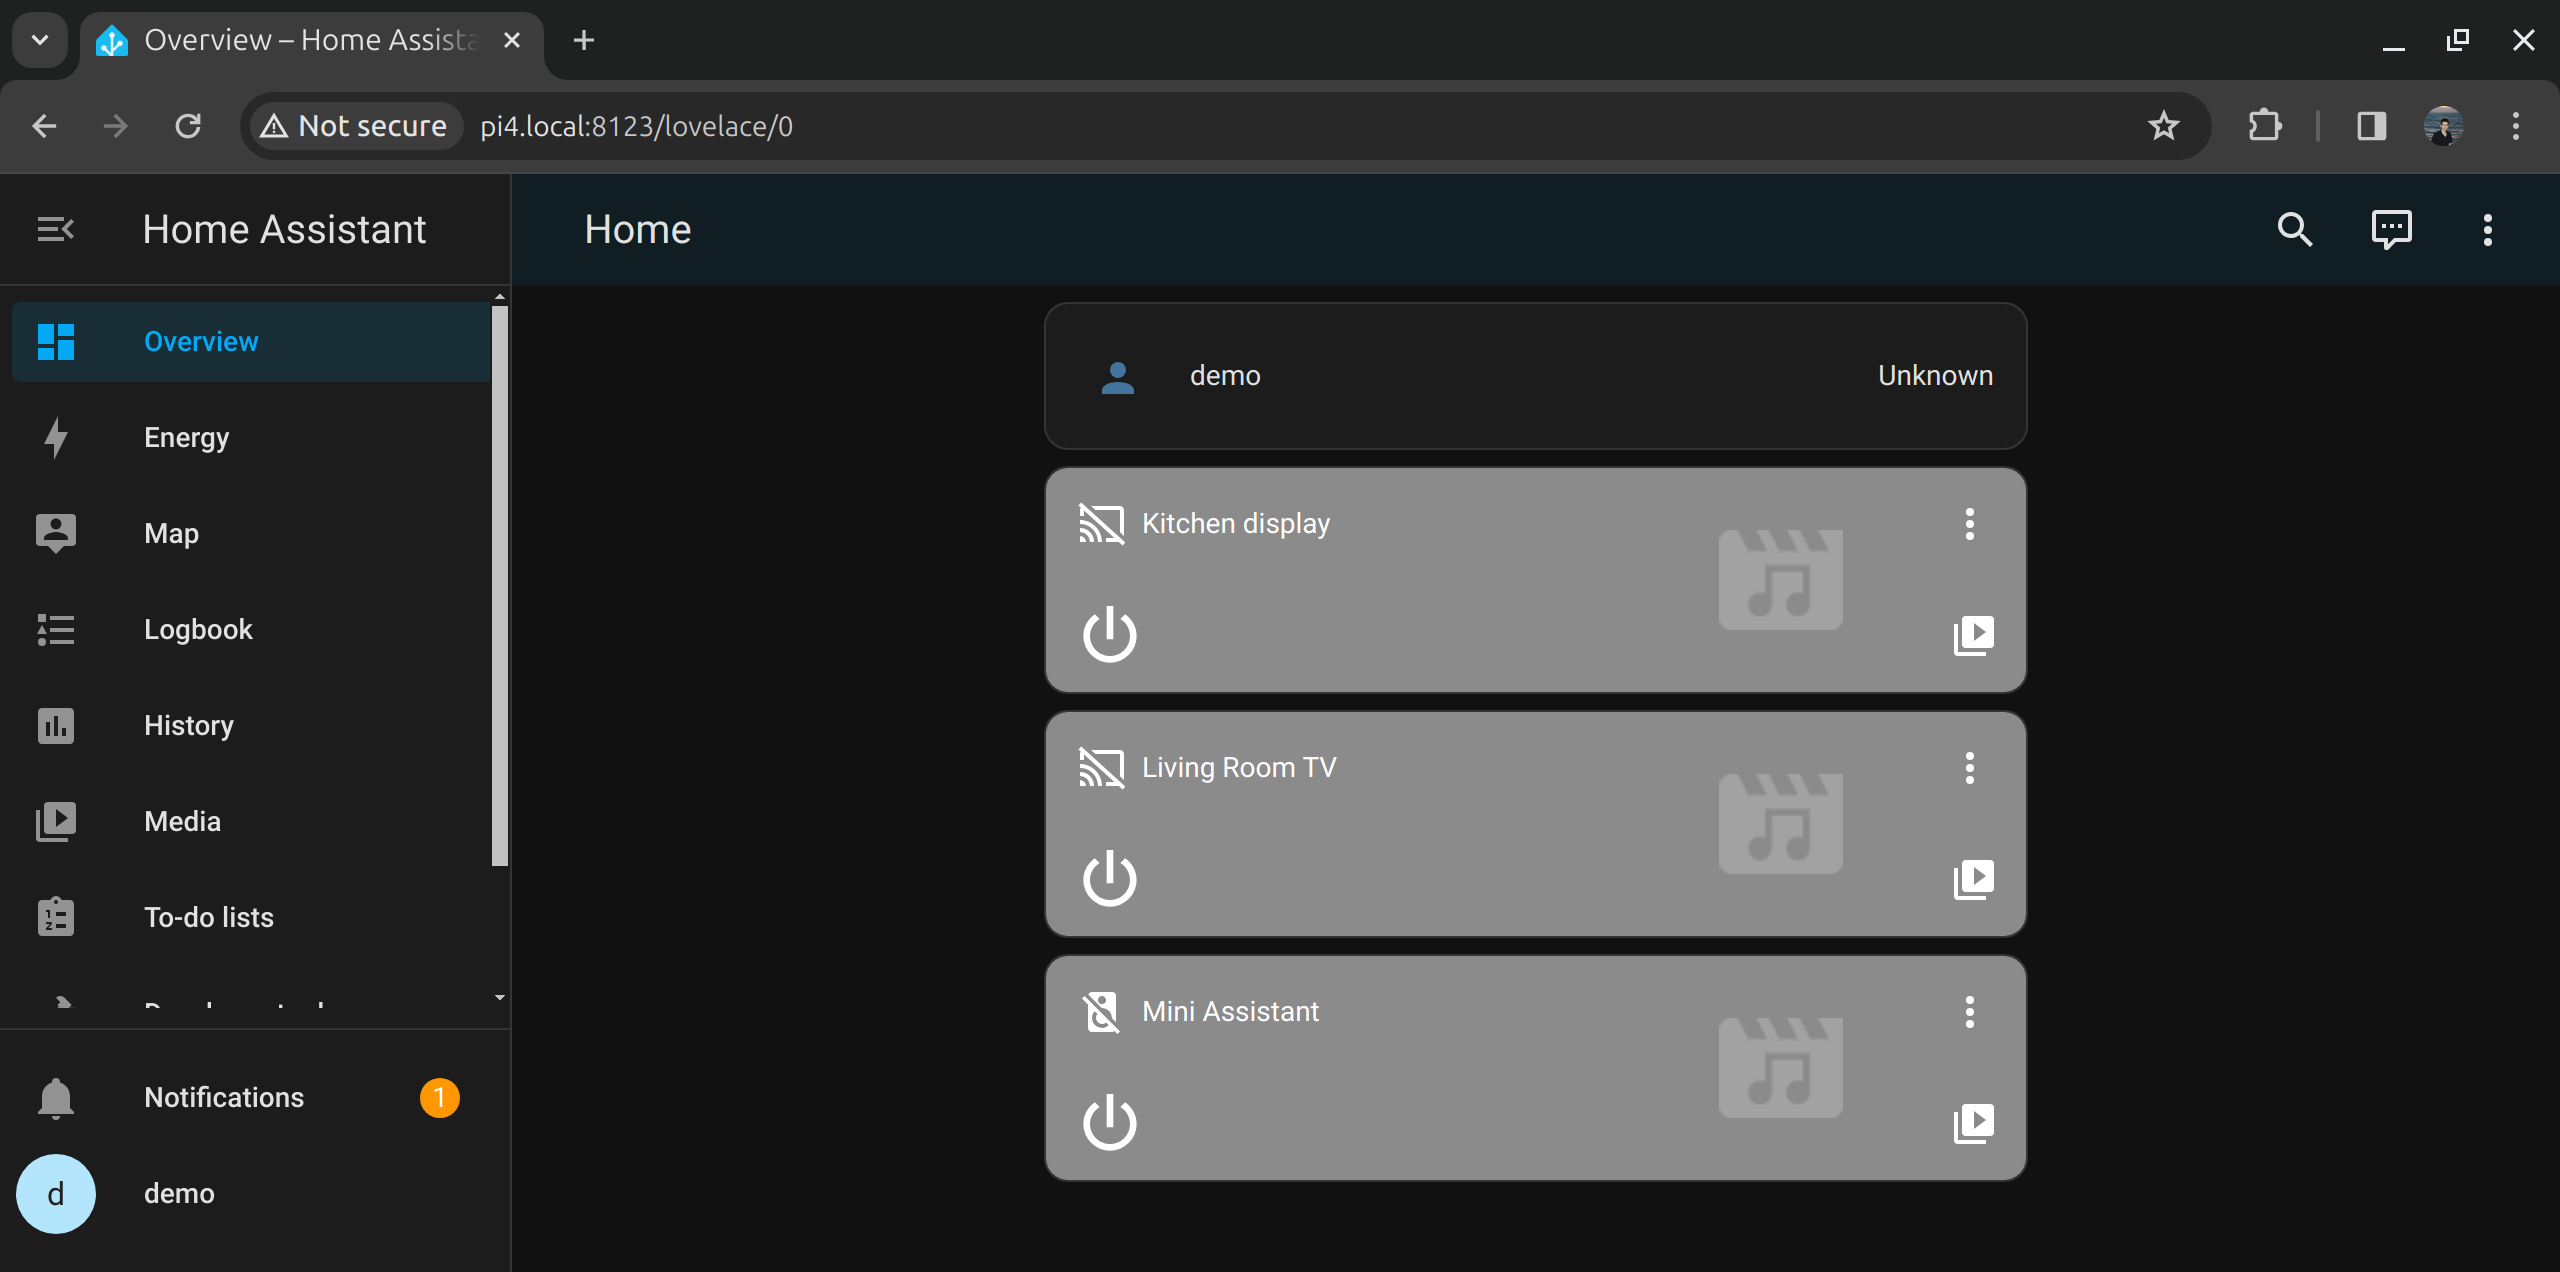2560x1272 pixels.
Task: Open the Notifications bell
Action: (56, 1098)
